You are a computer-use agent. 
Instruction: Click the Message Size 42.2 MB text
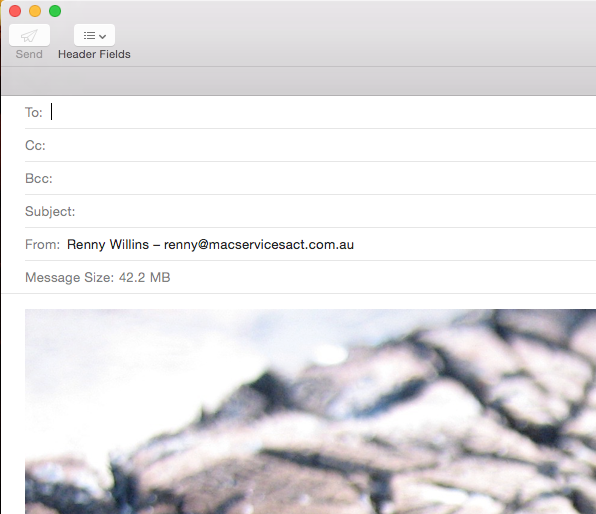pos(98,278)
